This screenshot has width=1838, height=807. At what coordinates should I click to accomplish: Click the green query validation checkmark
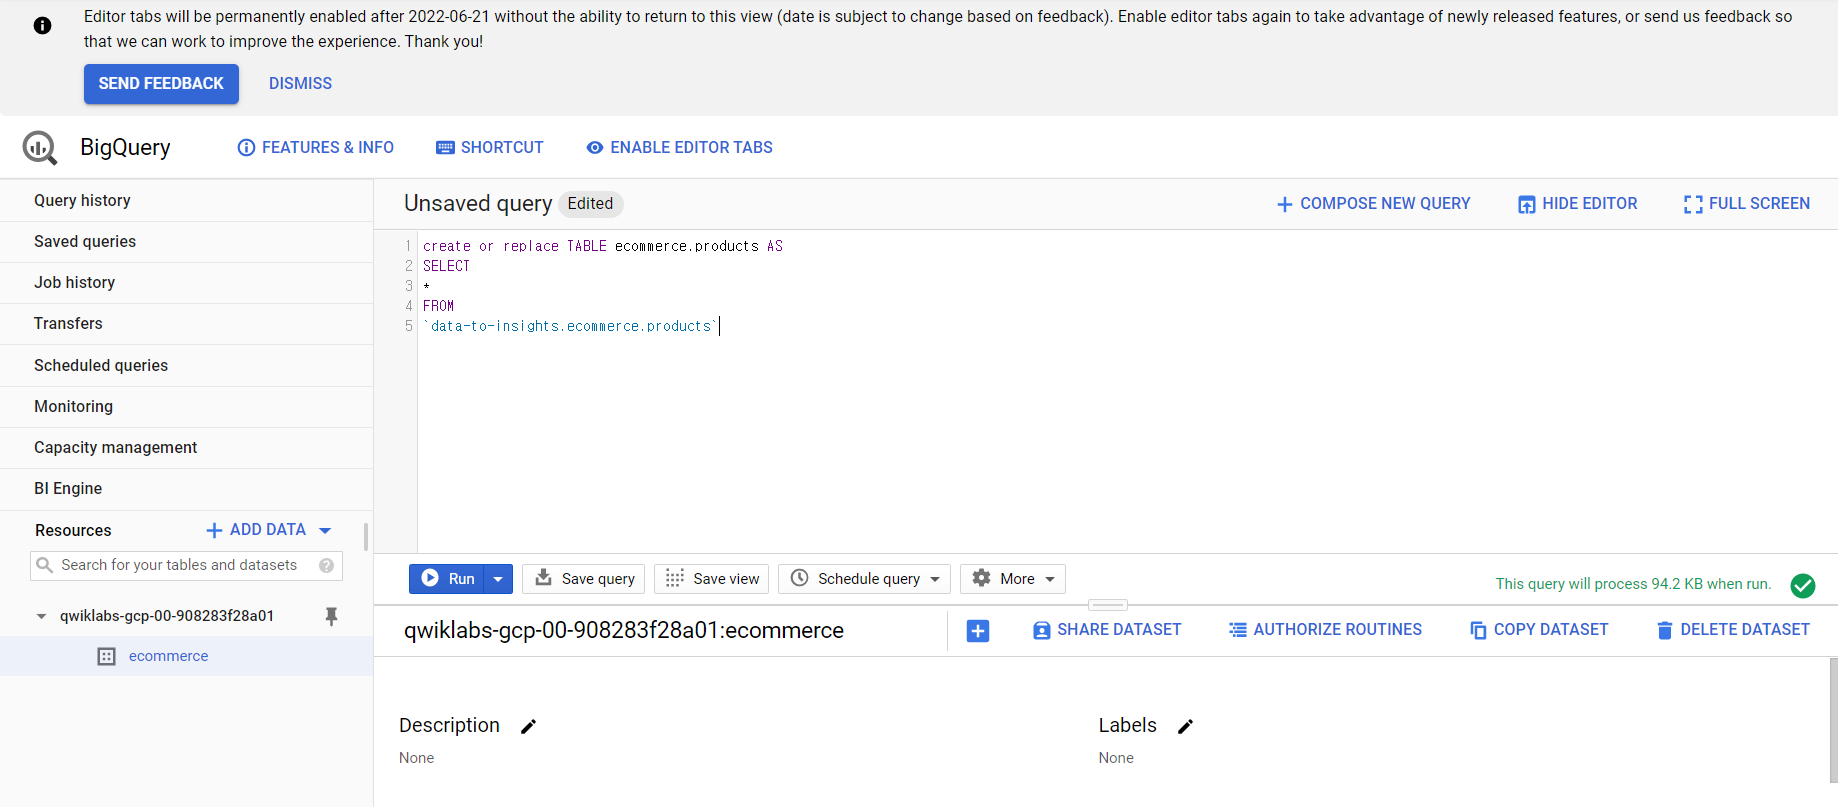click(1803, 585)
